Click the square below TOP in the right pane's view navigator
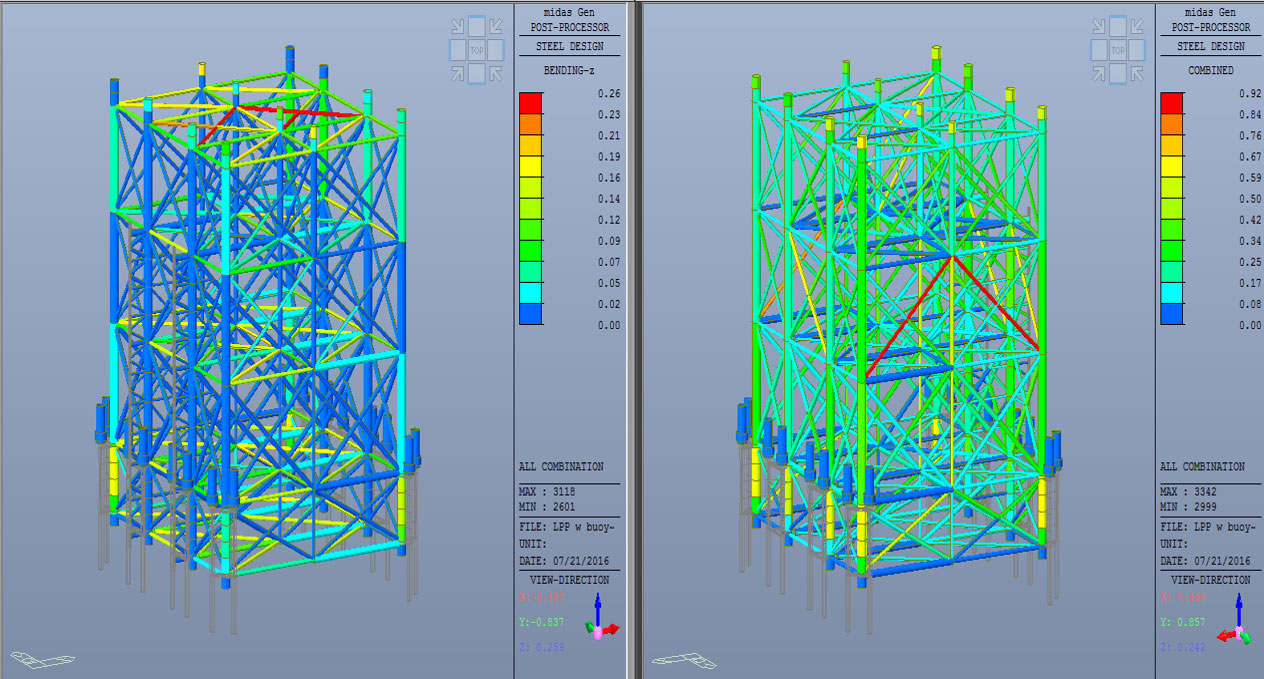The height and width of the screenshot is (679, 1264). (1119, 73)
